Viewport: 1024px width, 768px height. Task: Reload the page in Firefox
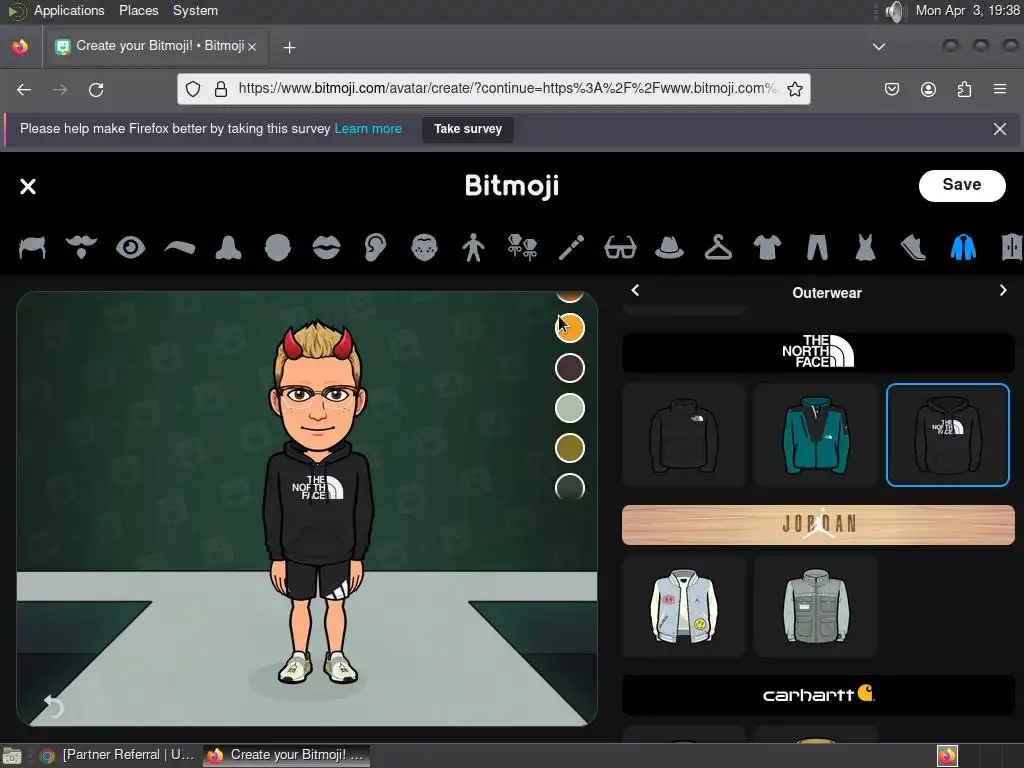coord(96,89)
